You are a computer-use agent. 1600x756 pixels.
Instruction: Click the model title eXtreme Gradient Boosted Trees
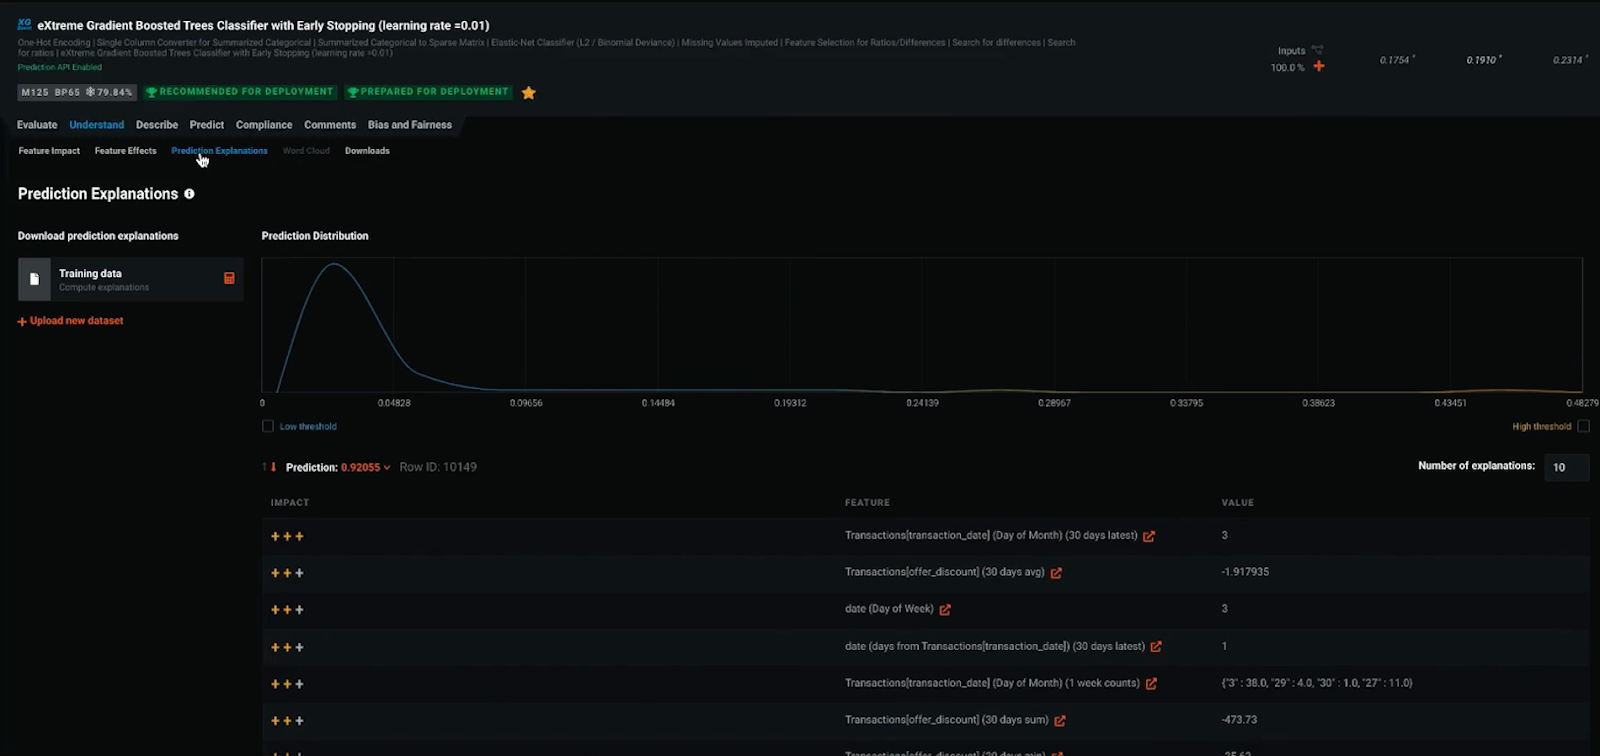[263, 26]
